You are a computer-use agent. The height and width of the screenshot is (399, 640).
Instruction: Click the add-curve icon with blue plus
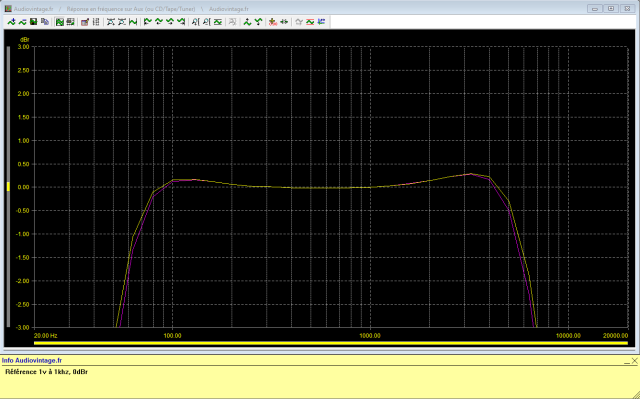(11, 22)
